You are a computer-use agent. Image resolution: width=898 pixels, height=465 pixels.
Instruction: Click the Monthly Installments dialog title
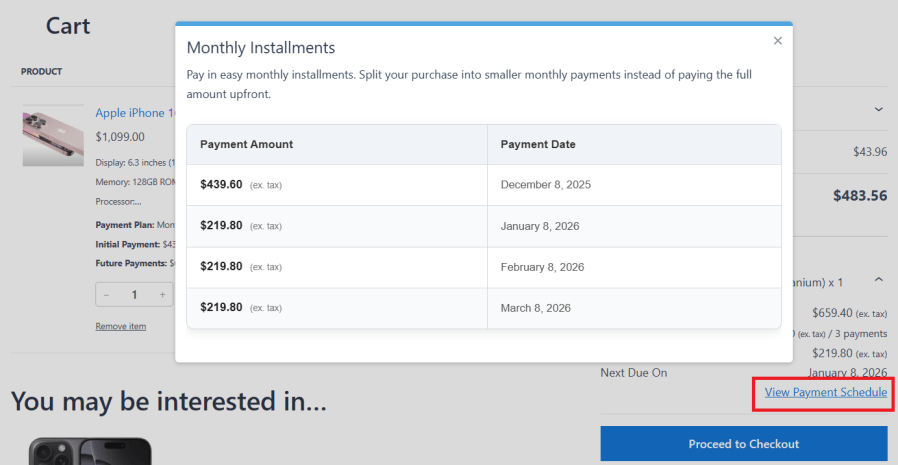pos(261,48)
